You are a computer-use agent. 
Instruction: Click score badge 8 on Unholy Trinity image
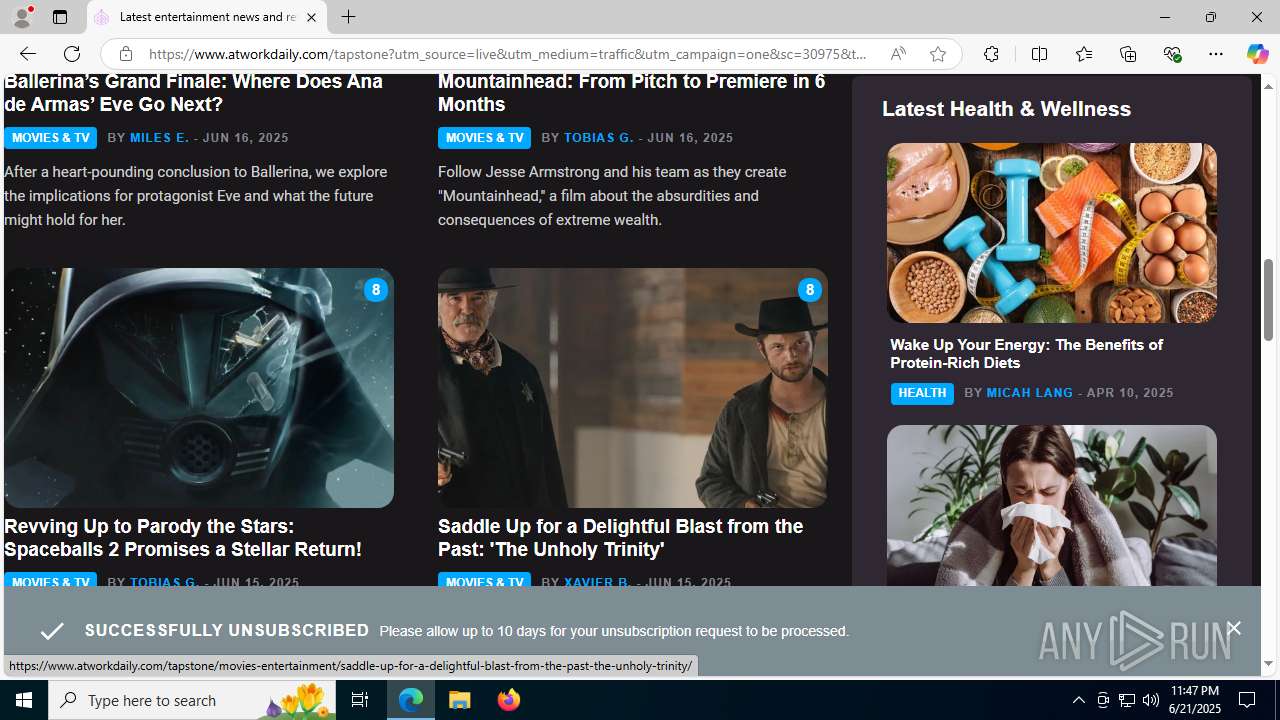click(809, 290)
